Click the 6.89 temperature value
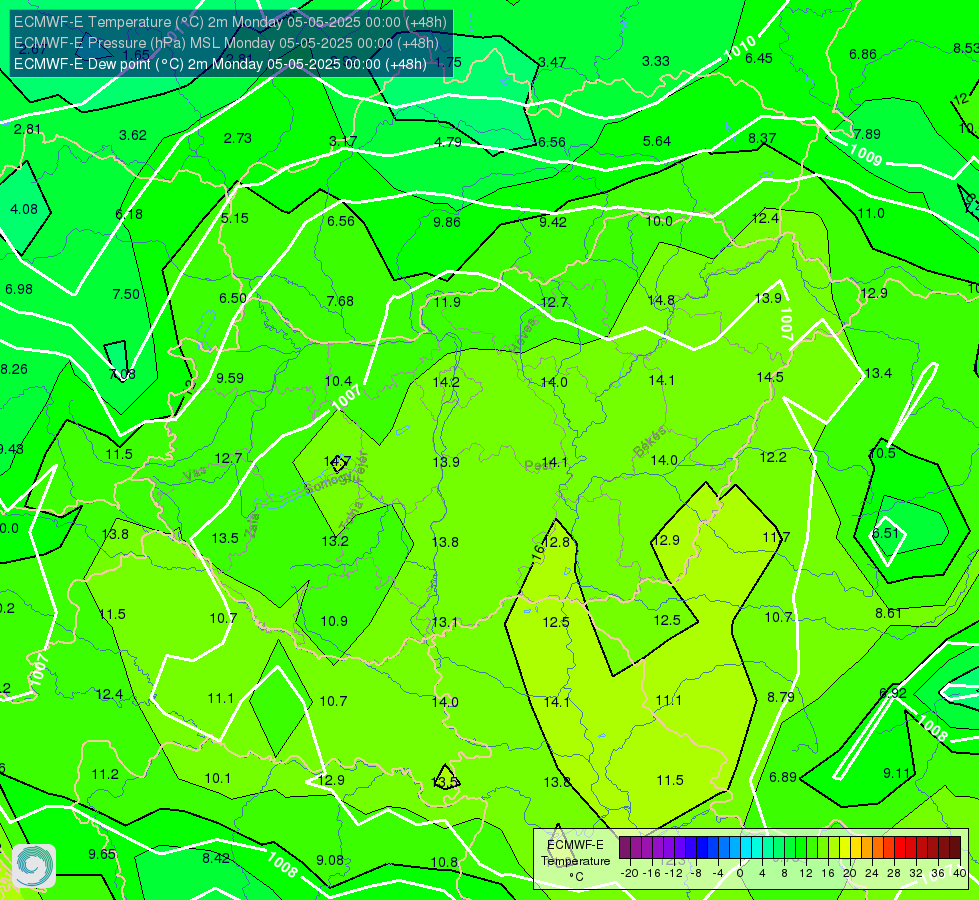The width and height of the screenshot is (979, 900). point(782,777)
